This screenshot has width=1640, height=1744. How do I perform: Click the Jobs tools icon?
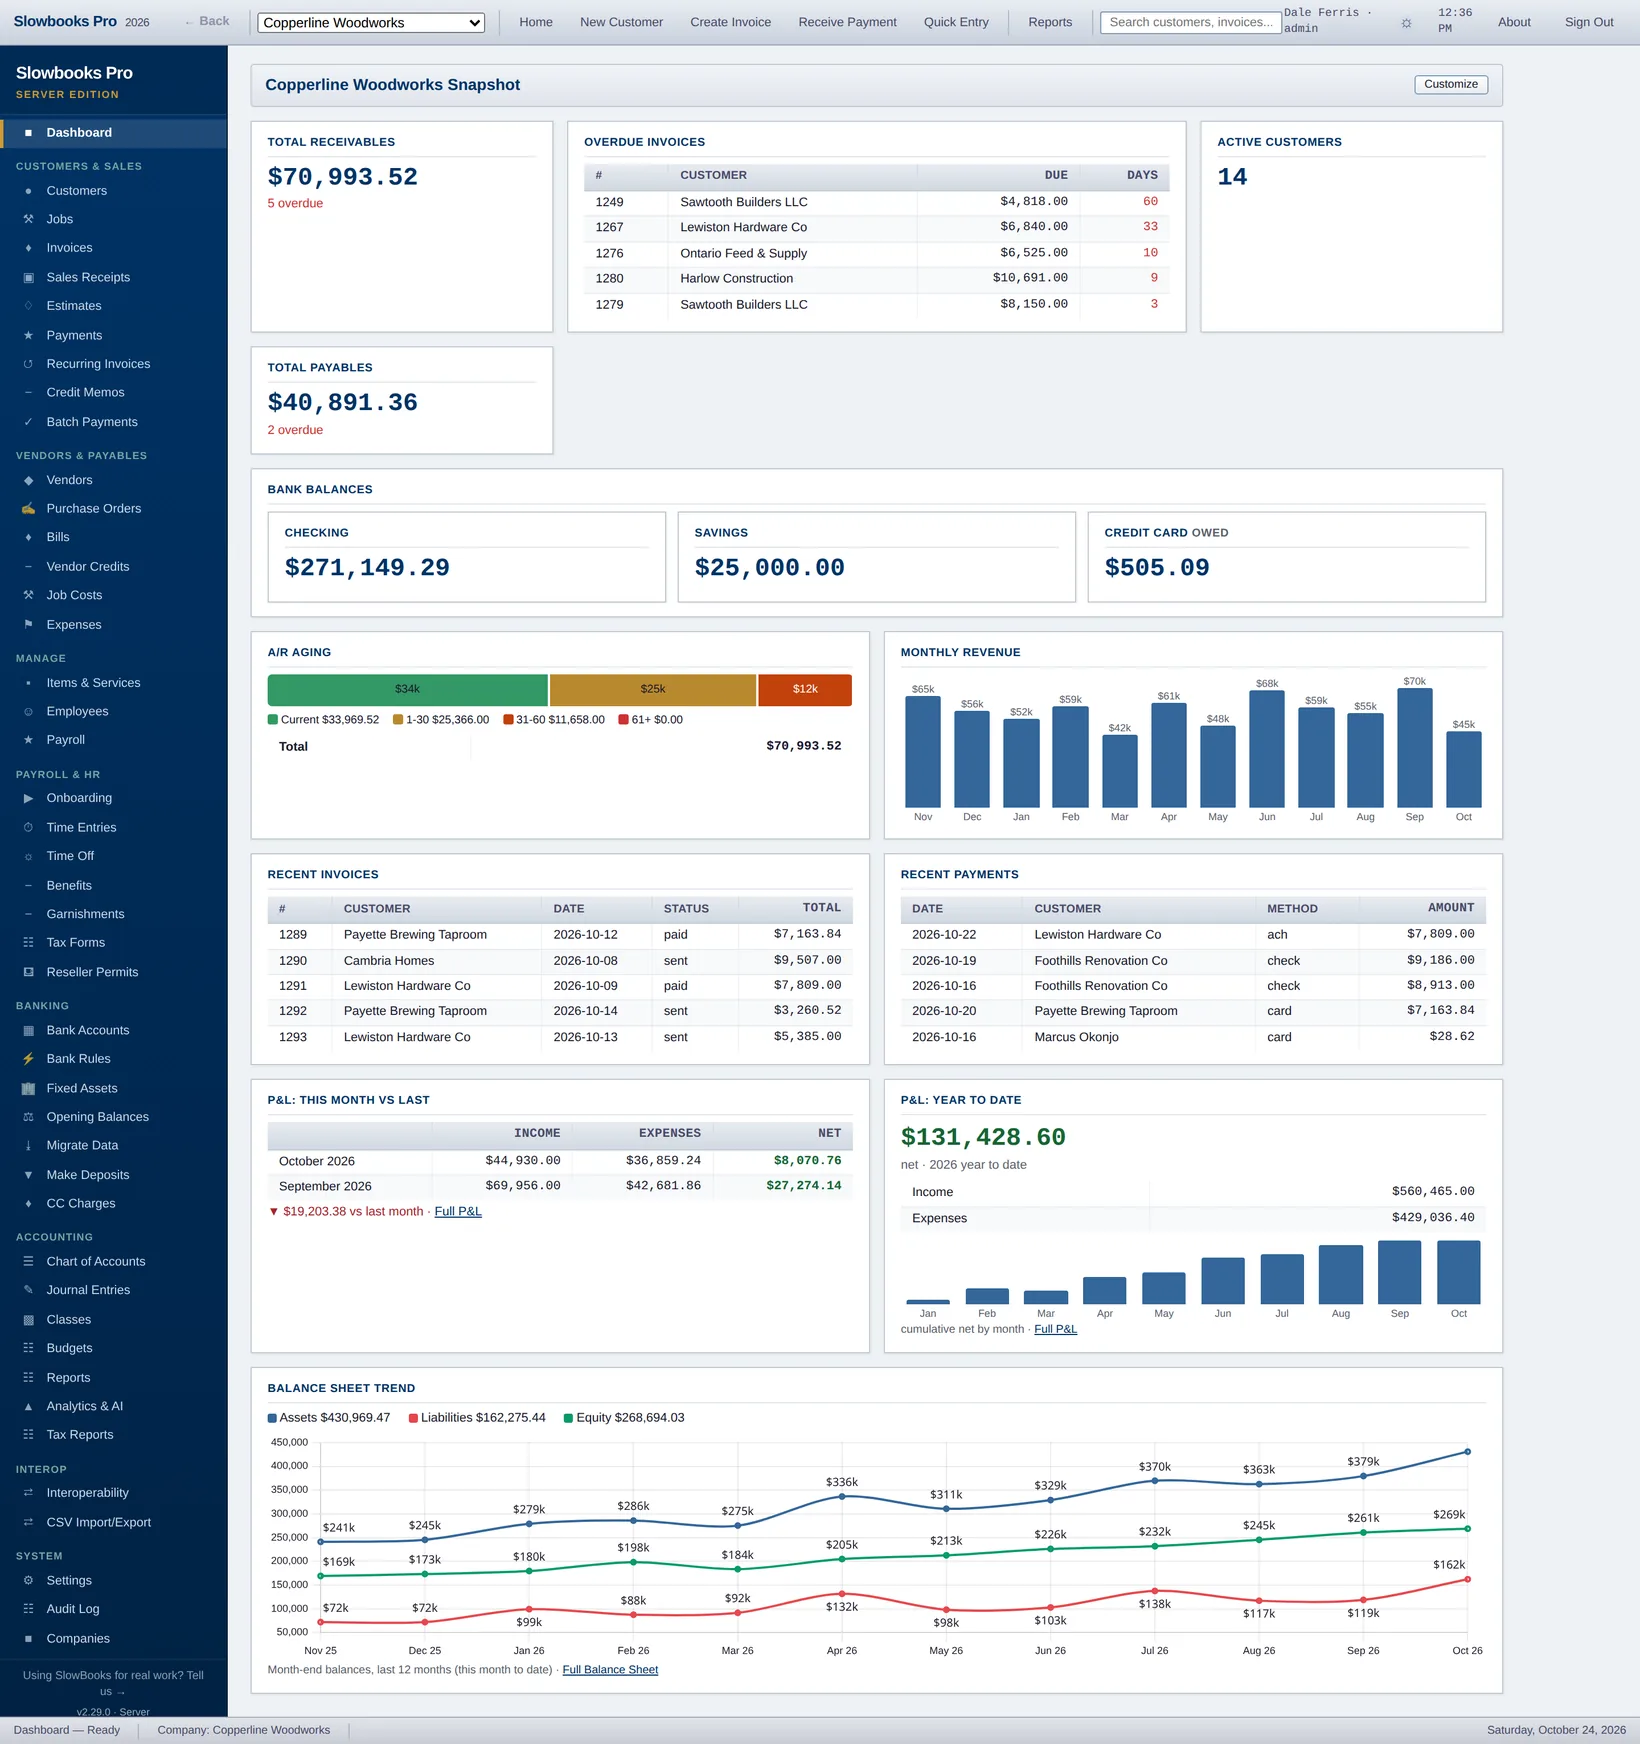(x=28, y=219)
